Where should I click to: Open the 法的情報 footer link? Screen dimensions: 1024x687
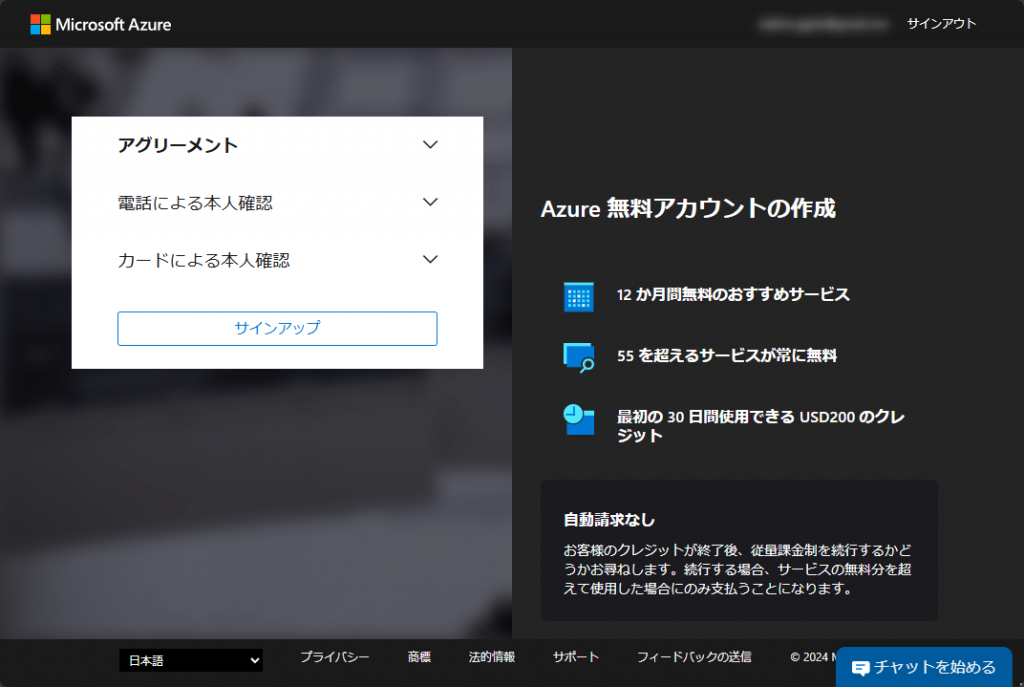click(492, 656)
